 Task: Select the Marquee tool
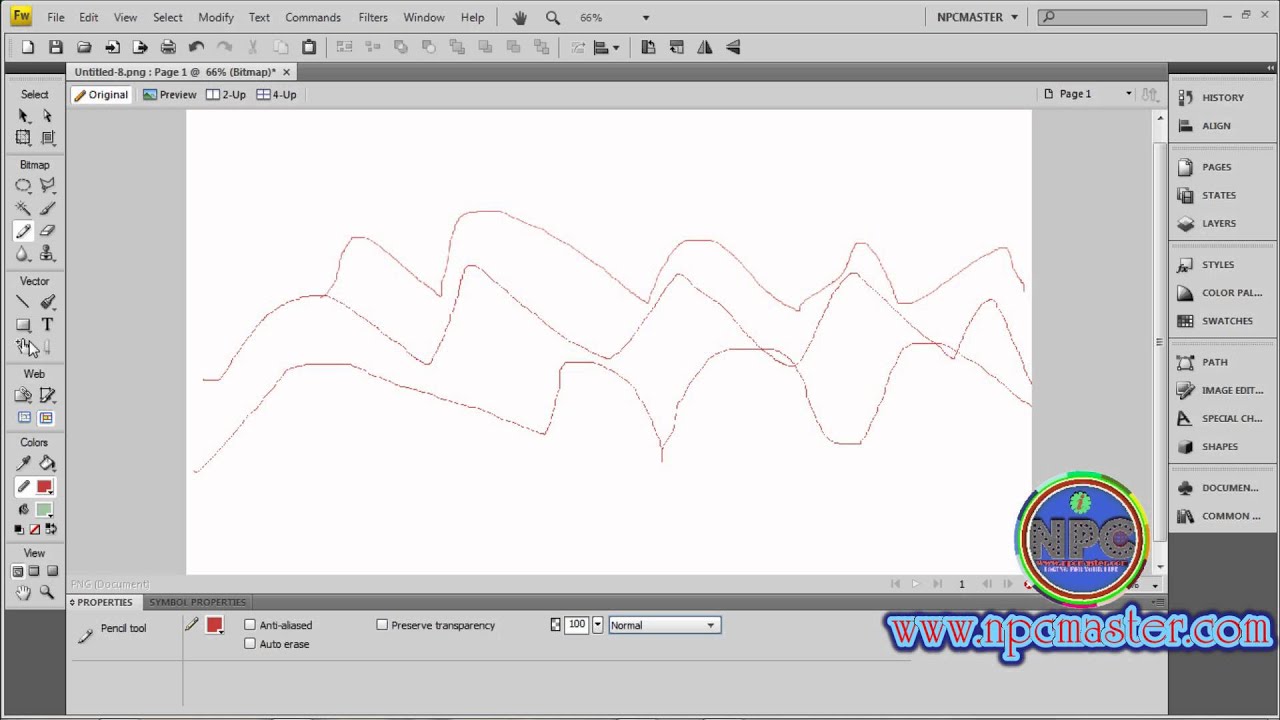[x=23, y=186]
